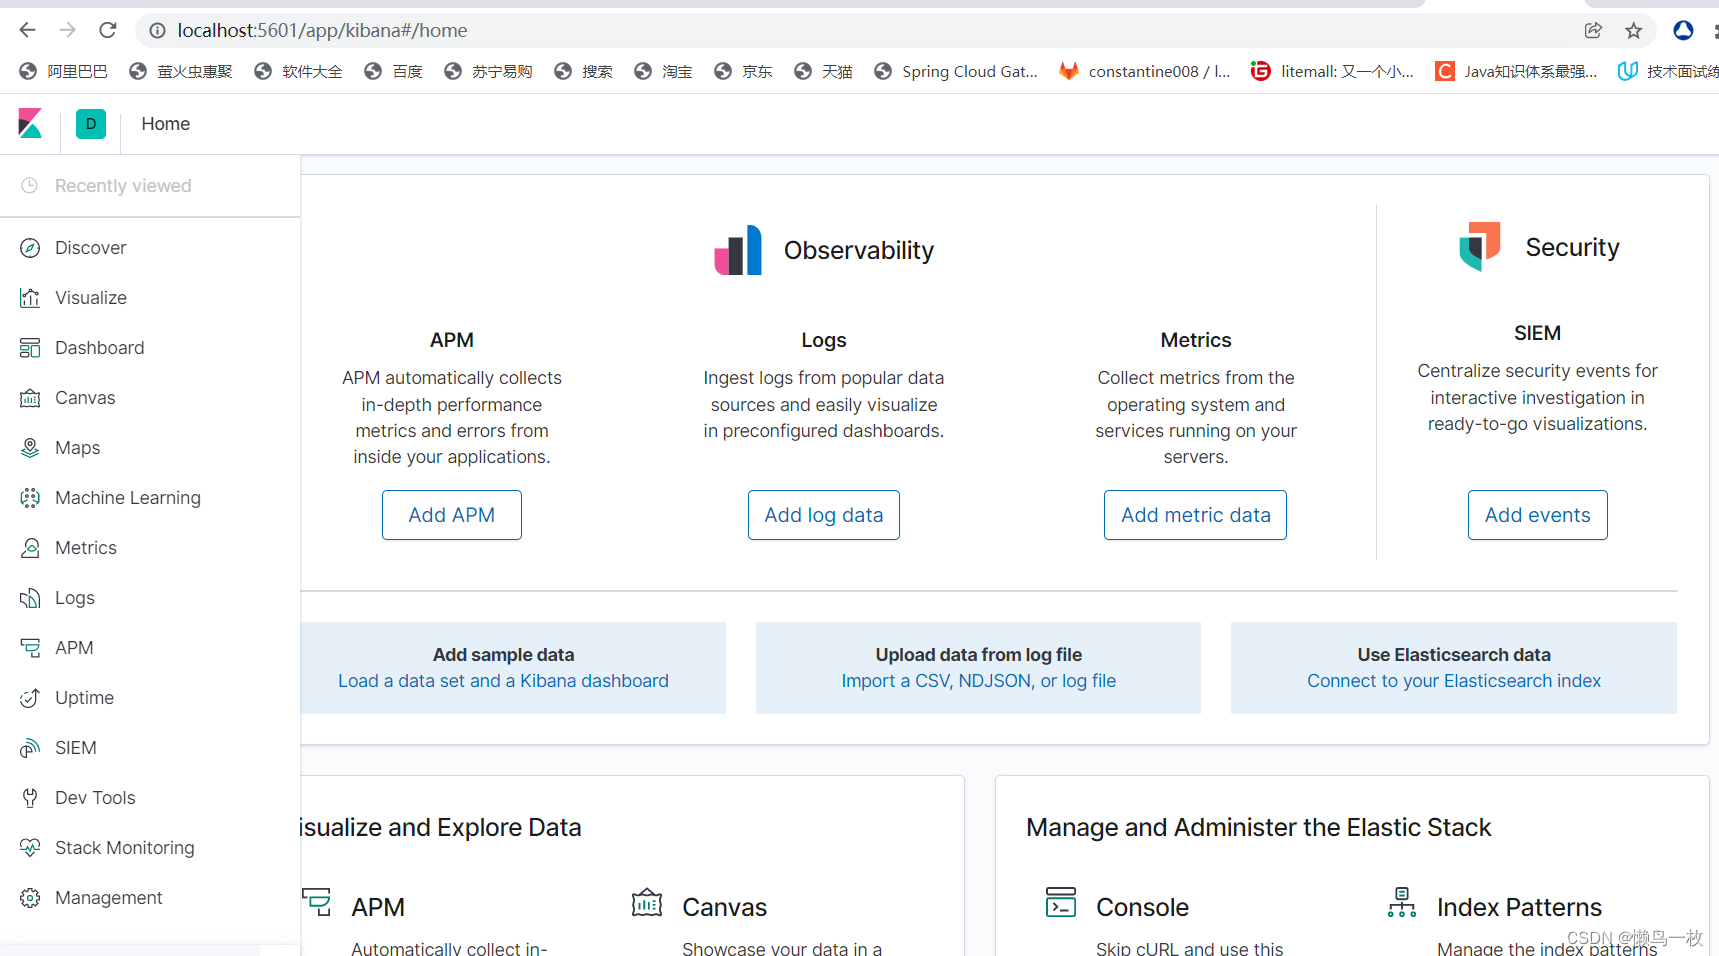Screen dimensions: 1719x956
Task: Open Import a CSV, NDJSON, or log file link
Action: point(979,681)
